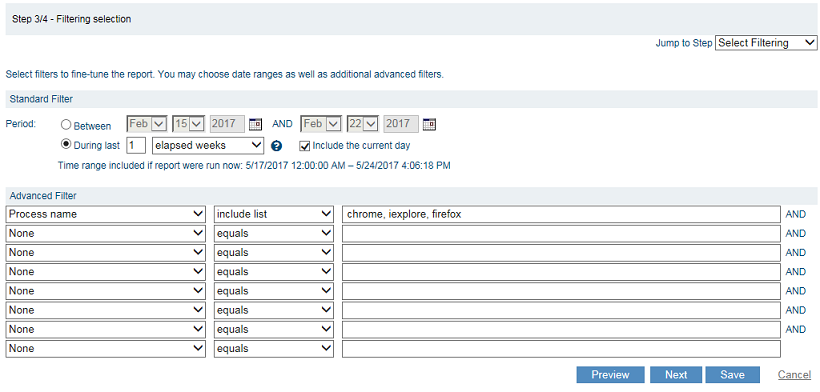Screen dimensions: 820x392
Task: Expand the elapsed weeks unit dropdown
Action: click(x=208, y=146)
